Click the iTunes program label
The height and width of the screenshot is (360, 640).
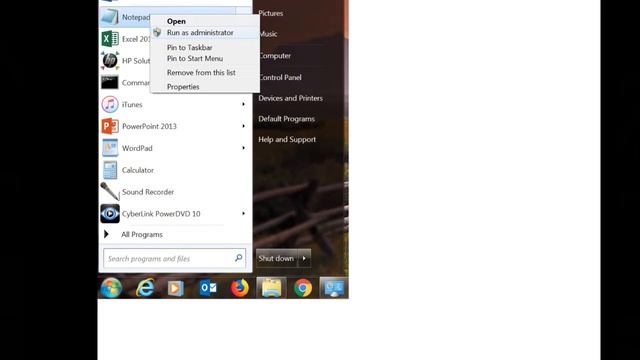pyautogui.click(x=132, y=104)
